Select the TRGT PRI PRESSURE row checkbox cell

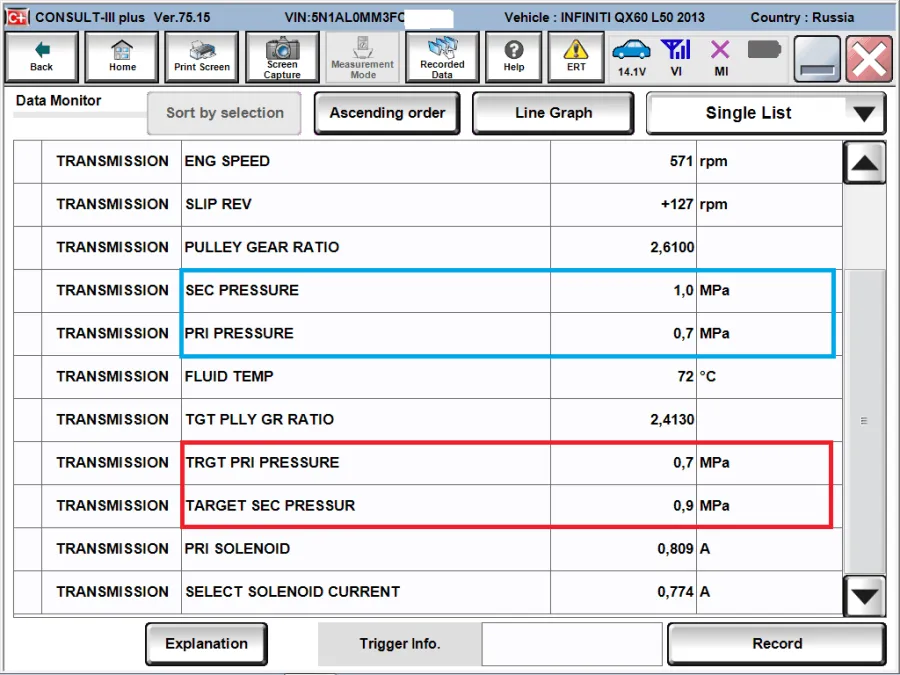click(x=28, y=463)
